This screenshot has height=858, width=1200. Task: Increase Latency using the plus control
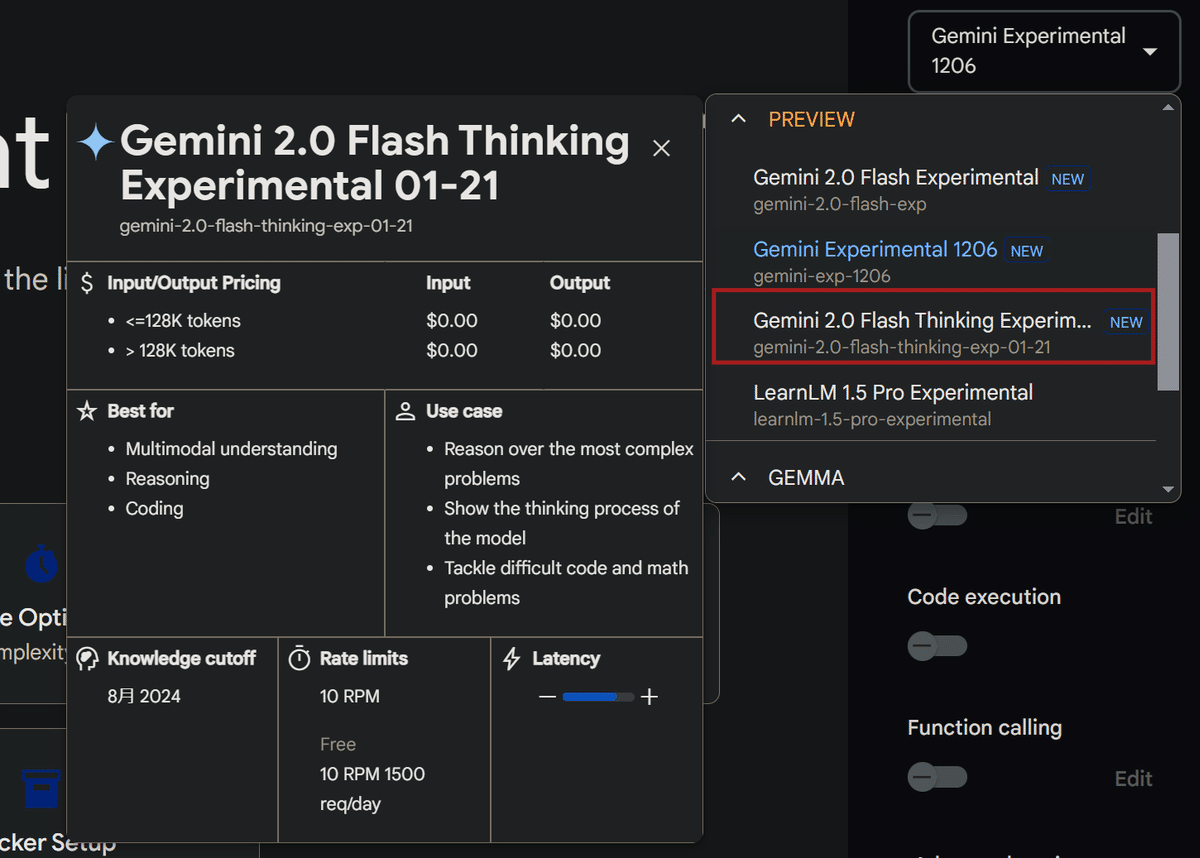[650, 697]
